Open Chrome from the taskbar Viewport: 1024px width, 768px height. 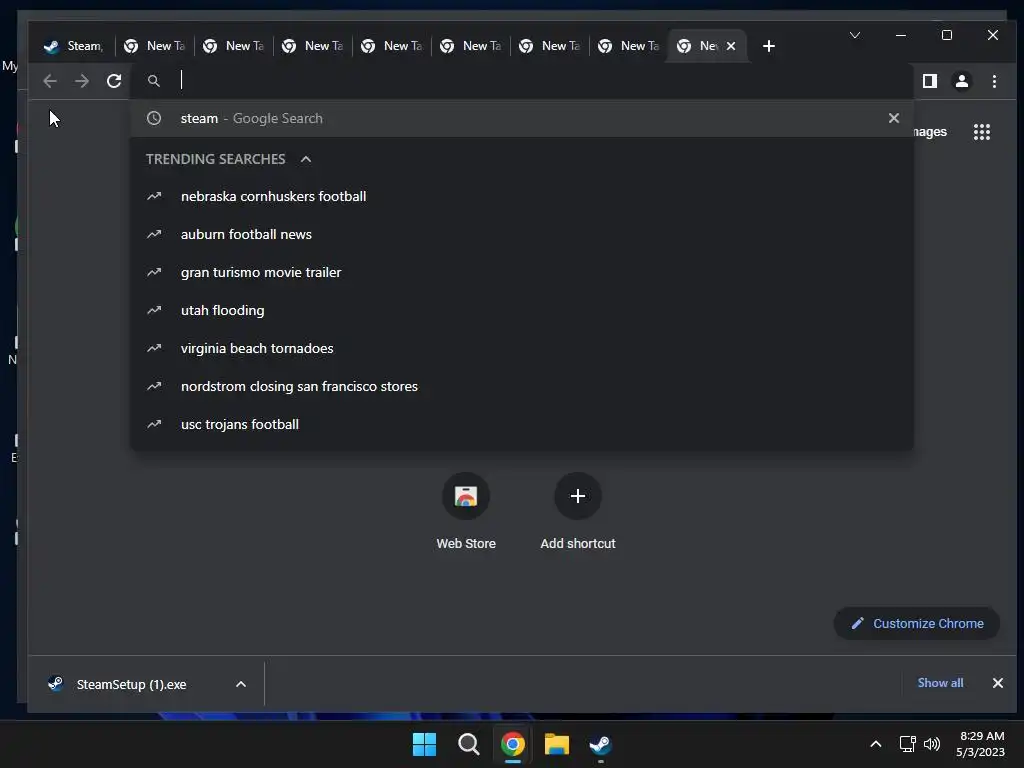513,744
